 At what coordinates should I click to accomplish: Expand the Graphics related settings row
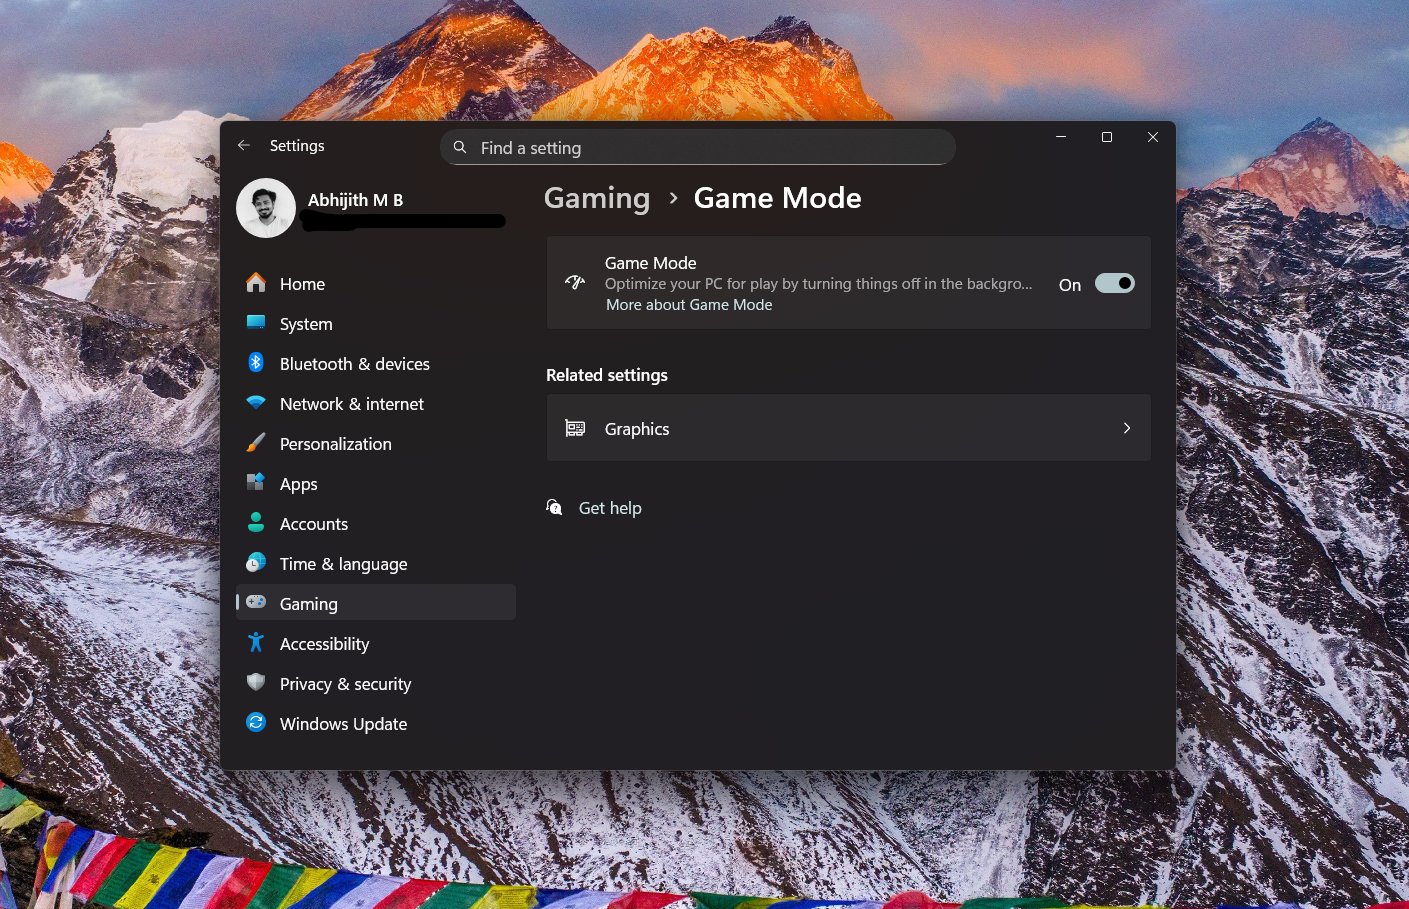pos(848,428)
